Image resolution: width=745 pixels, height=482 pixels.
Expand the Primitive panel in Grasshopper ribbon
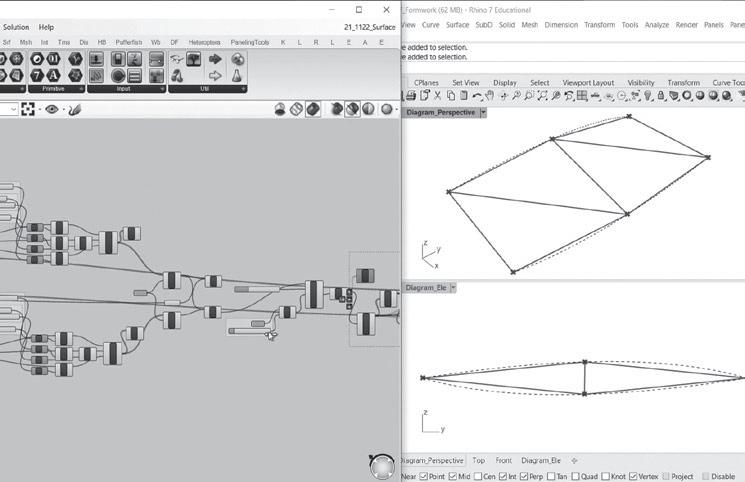coord(81,89)
